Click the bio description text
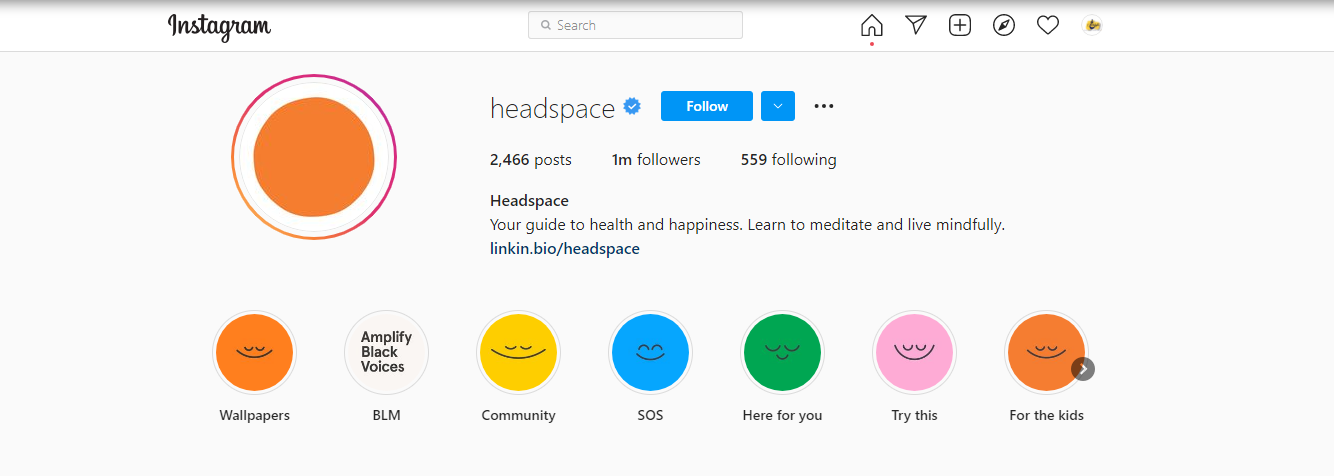Screen dimensions: 1334x476 [747, 225]
